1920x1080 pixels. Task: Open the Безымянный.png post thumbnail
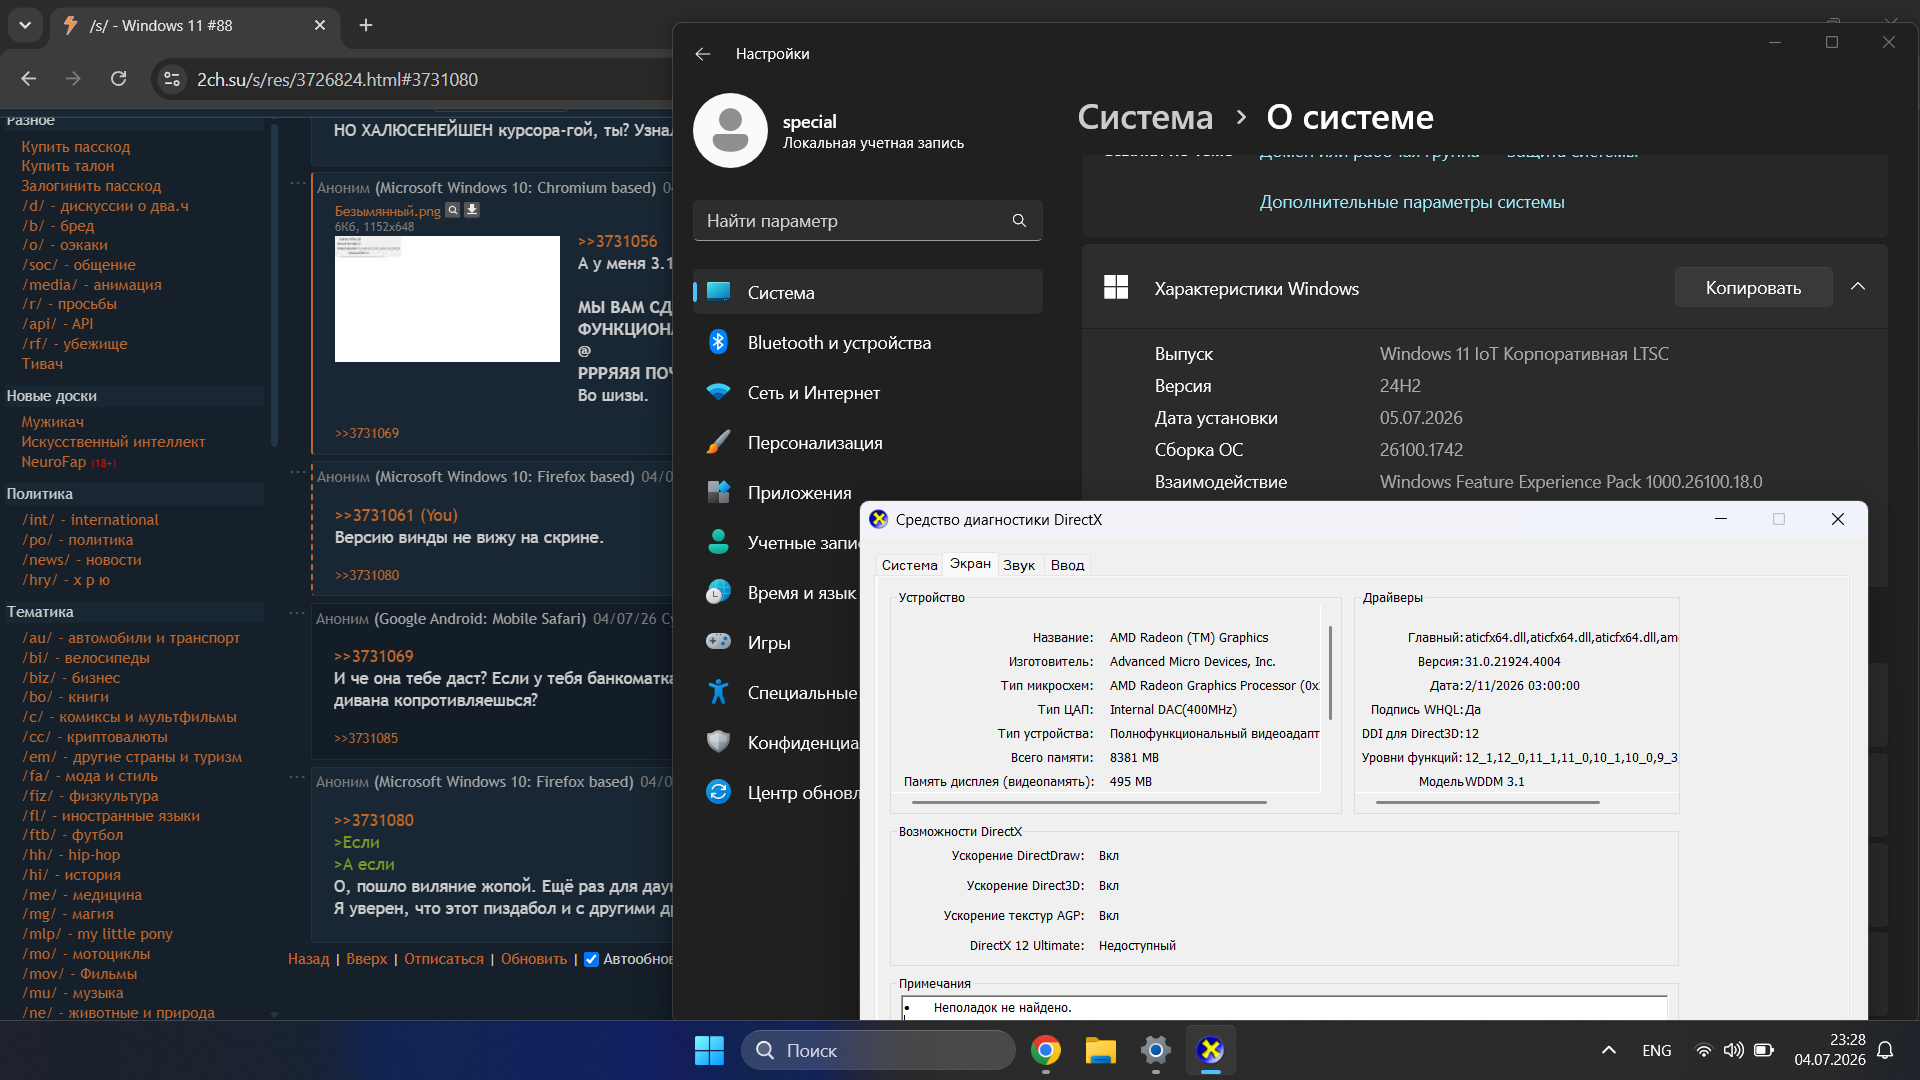[447, 299]
